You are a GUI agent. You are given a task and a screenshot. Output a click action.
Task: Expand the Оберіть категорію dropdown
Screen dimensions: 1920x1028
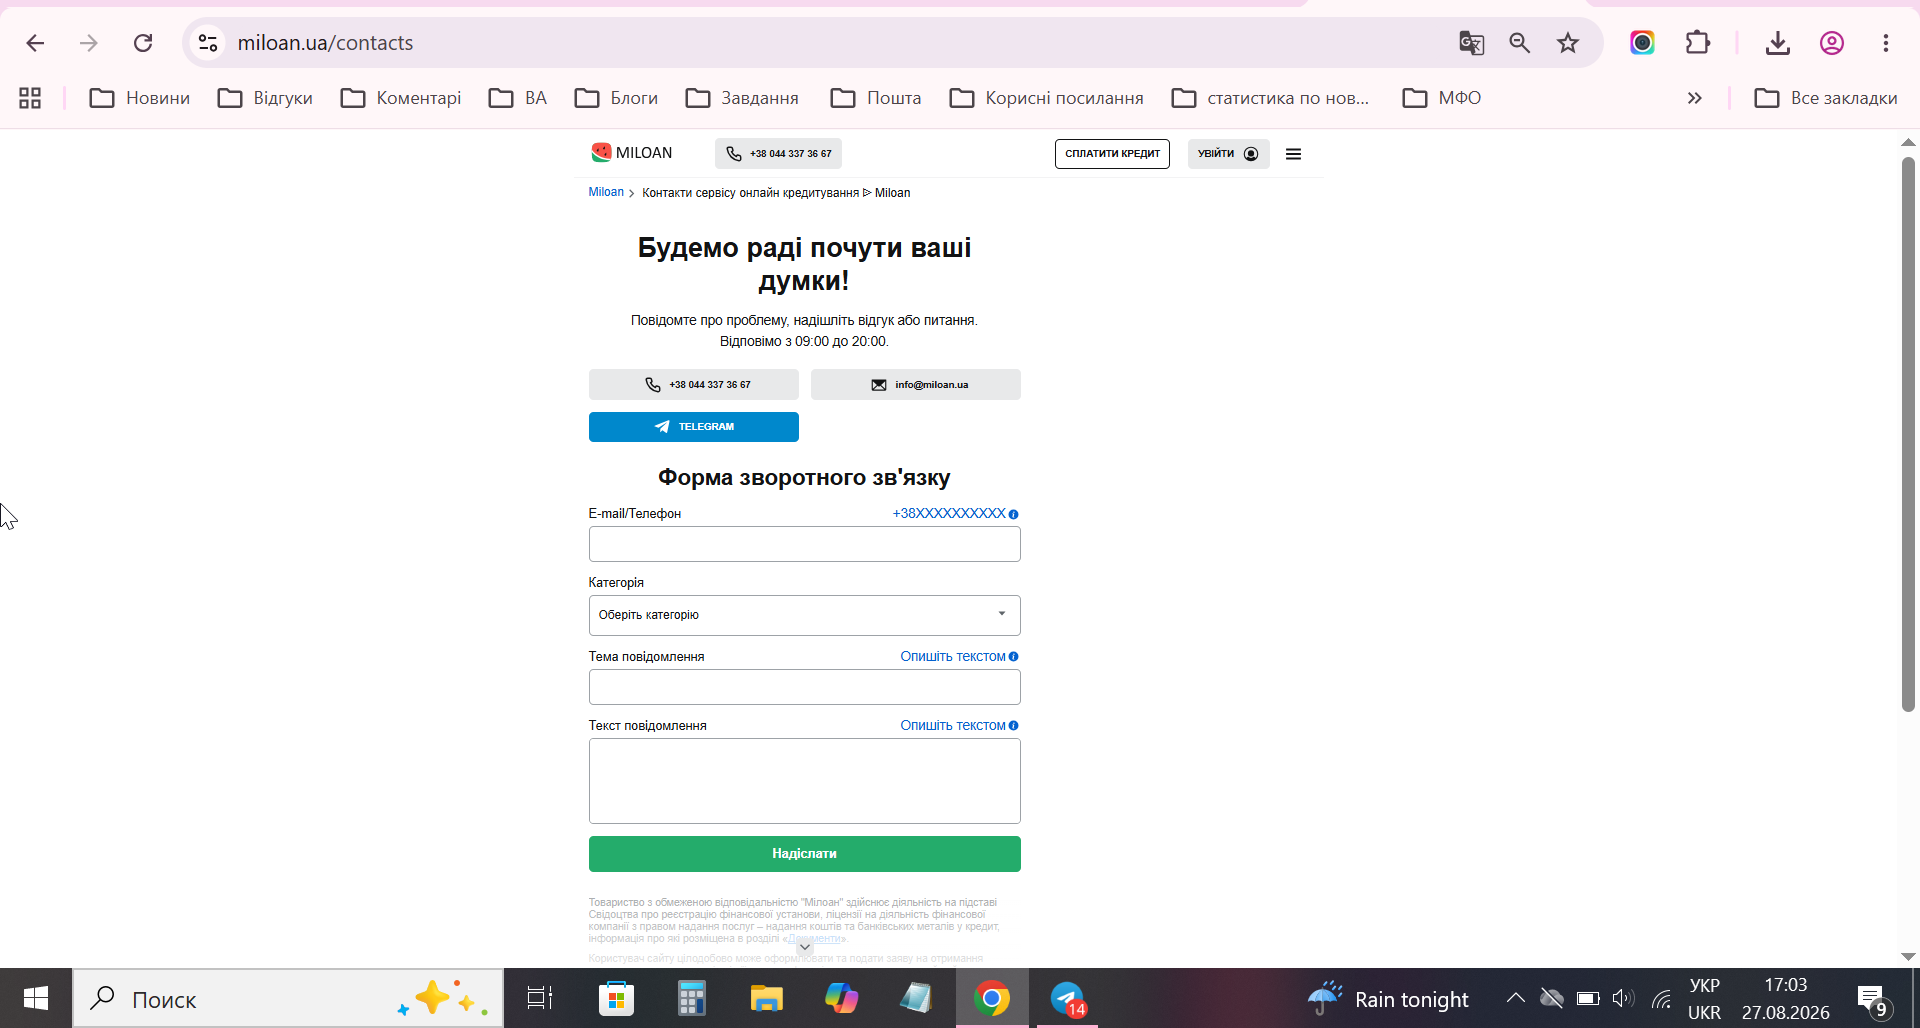pyautogui.click(x=804, y=615)
